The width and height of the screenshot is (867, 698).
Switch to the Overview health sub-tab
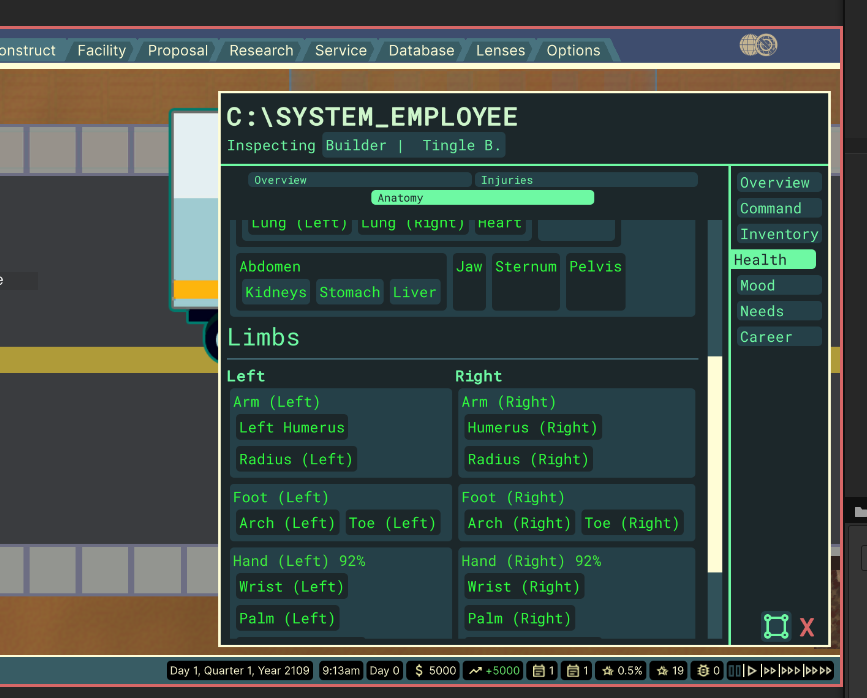pyautogui.click(x=359, y=180)
